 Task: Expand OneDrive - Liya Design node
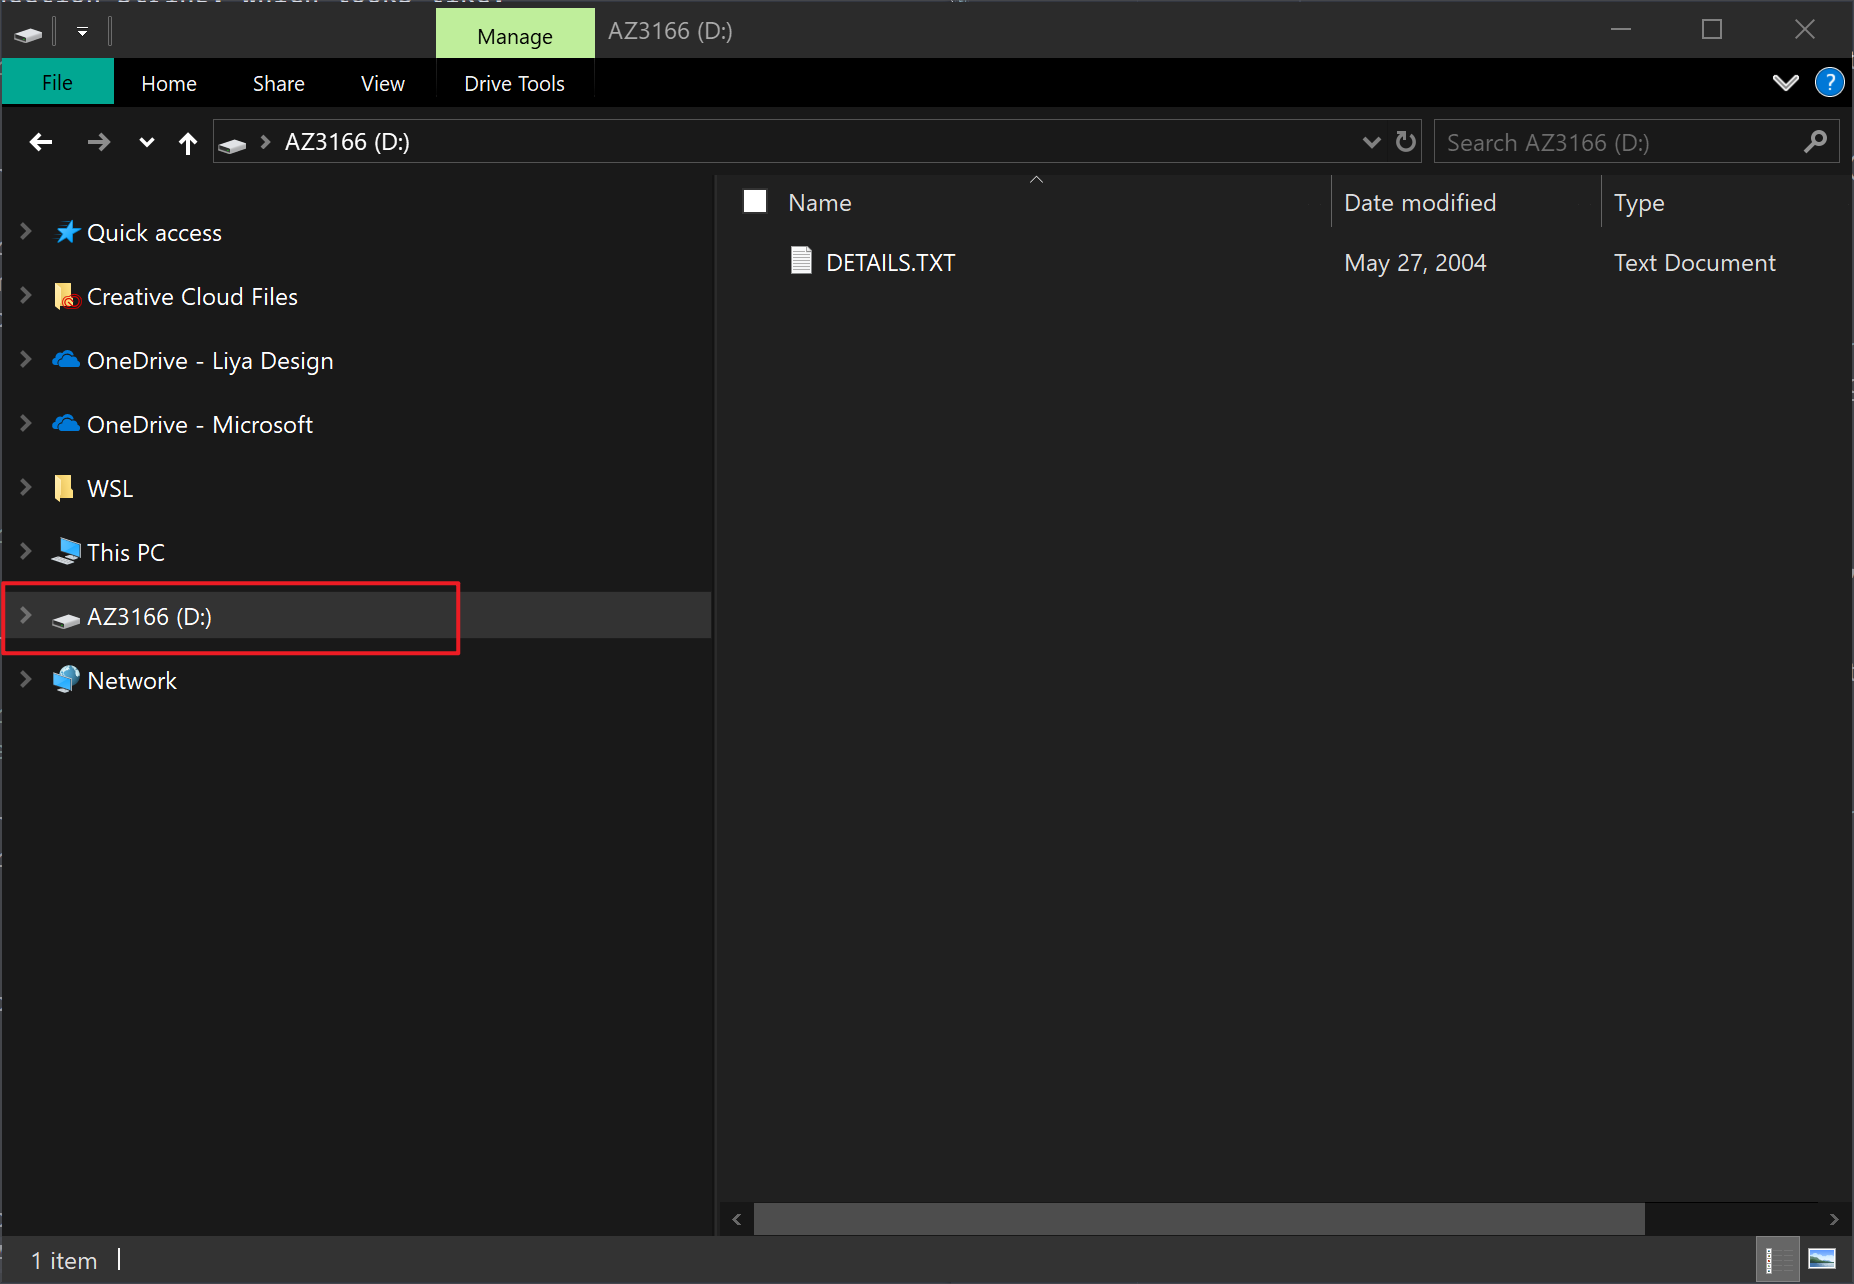pos(26,360)
